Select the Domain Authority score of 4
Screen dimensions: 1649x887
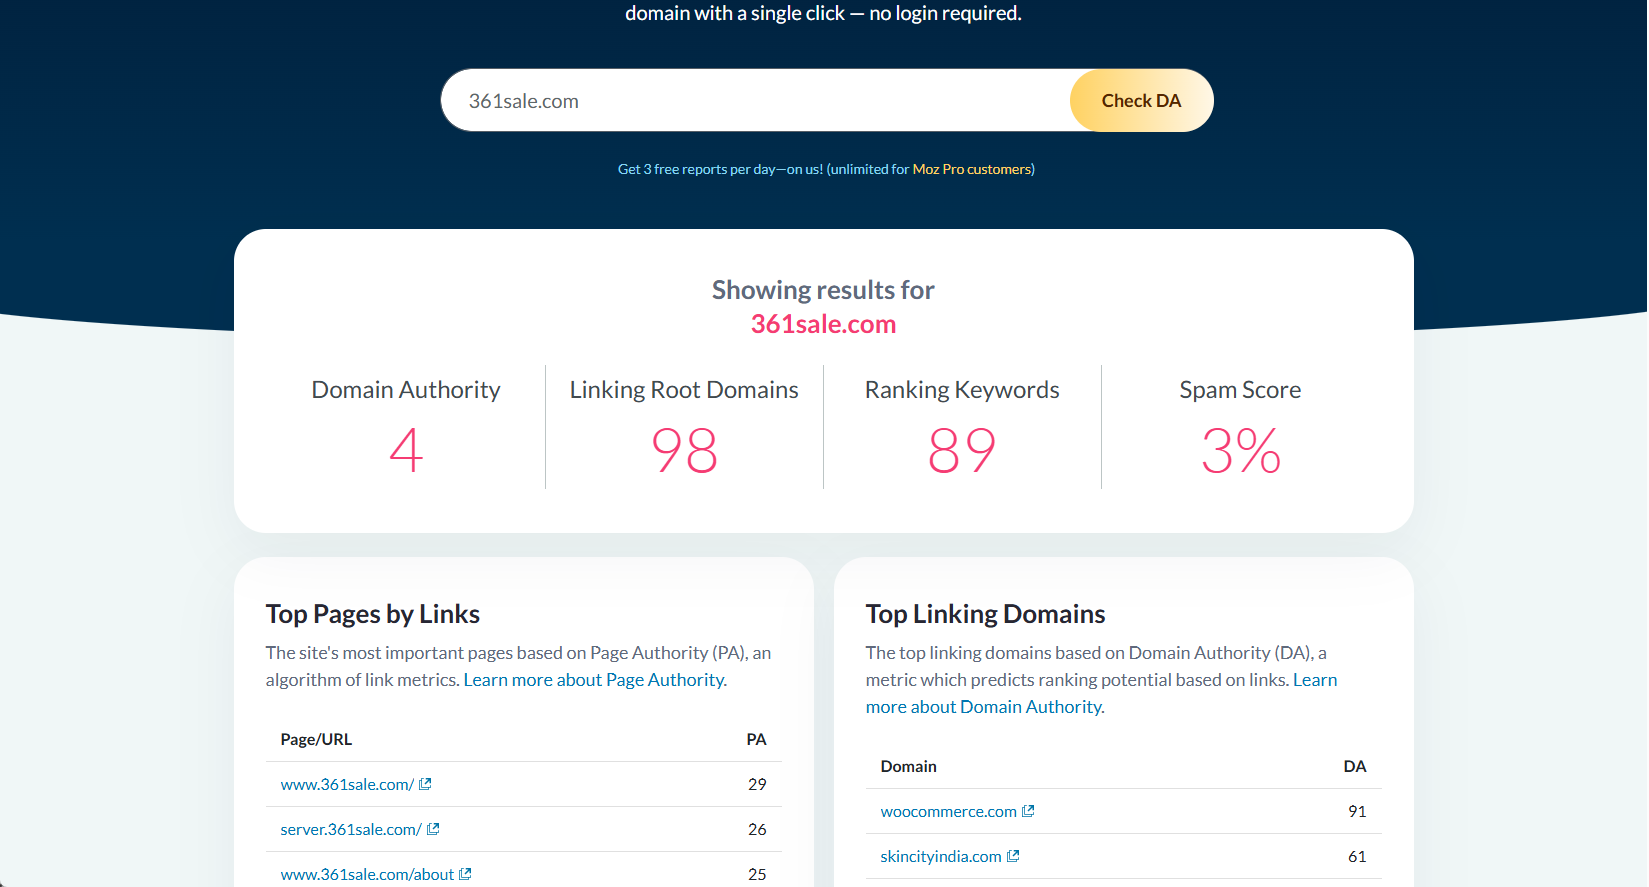point(406,451)
